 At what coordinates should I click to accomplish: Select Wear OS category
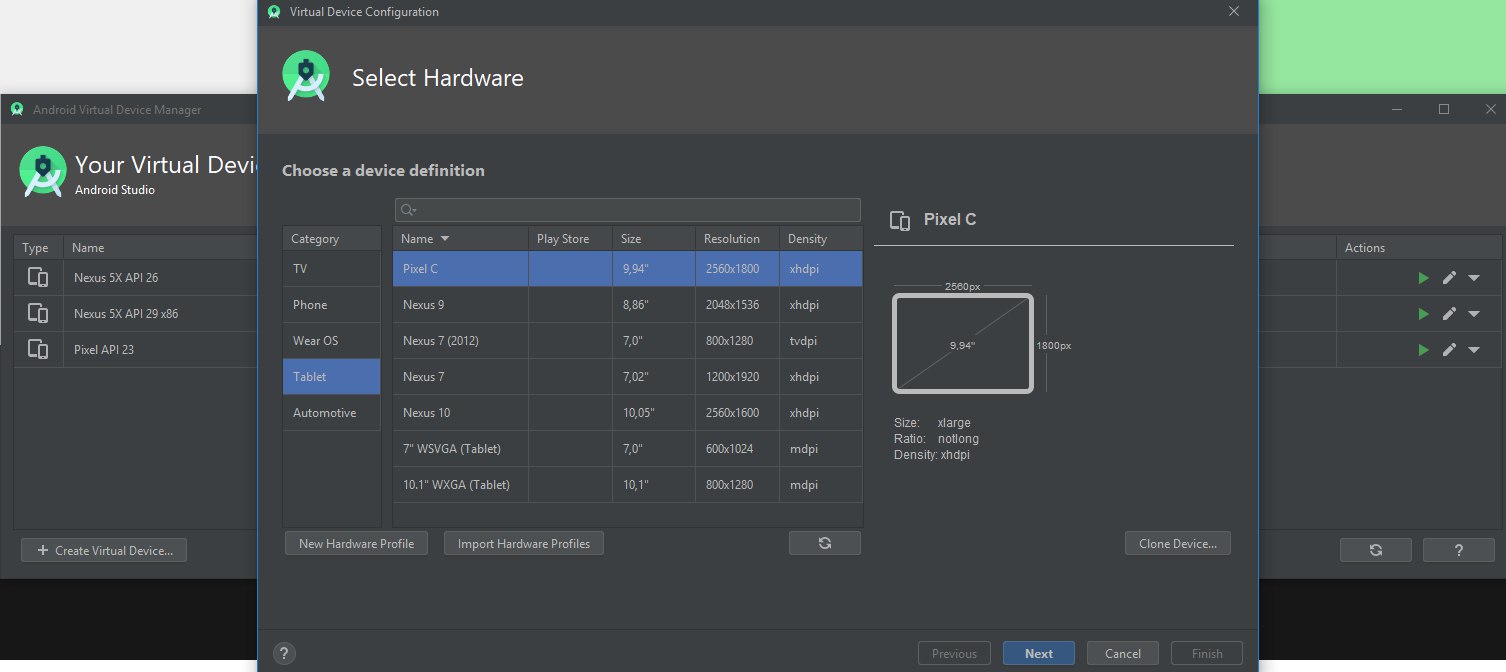click(332, 341)
